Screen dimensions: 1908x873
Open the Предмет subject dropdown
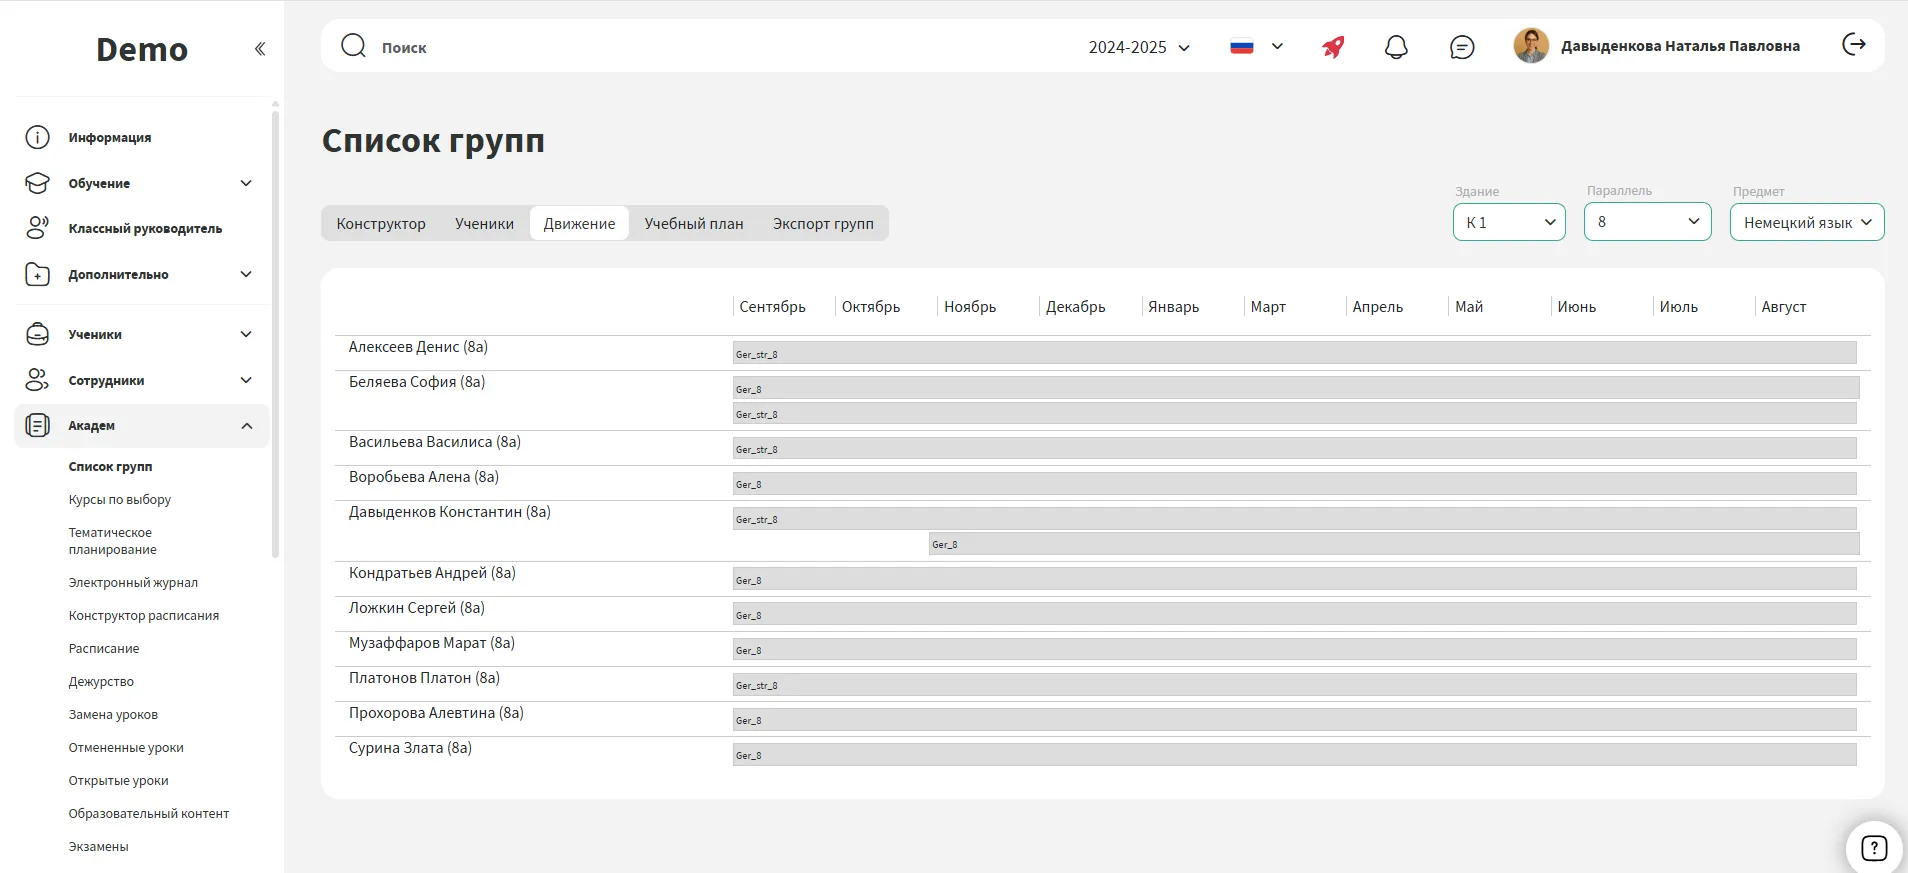[1806, 222]
